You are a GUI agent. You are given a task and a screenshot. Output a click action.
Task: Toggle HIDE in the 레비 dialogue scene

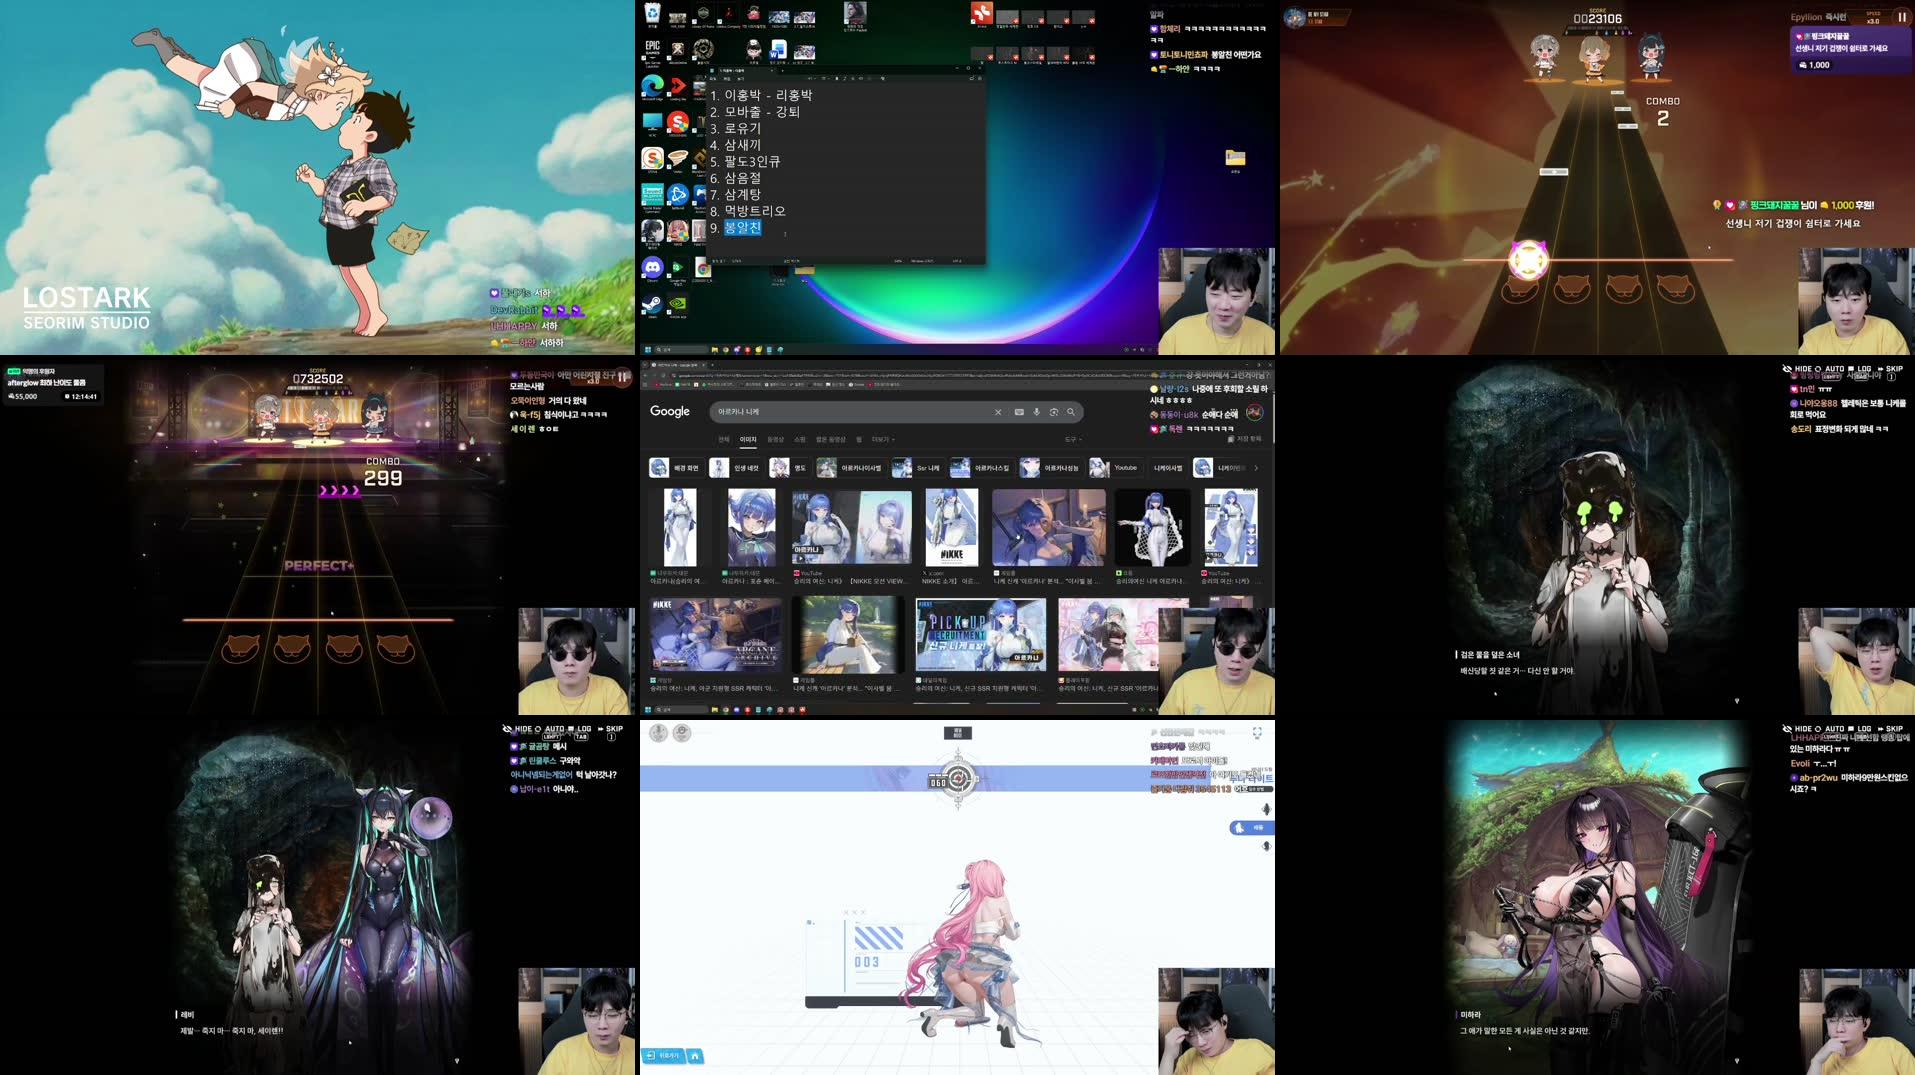click(517, 729)
